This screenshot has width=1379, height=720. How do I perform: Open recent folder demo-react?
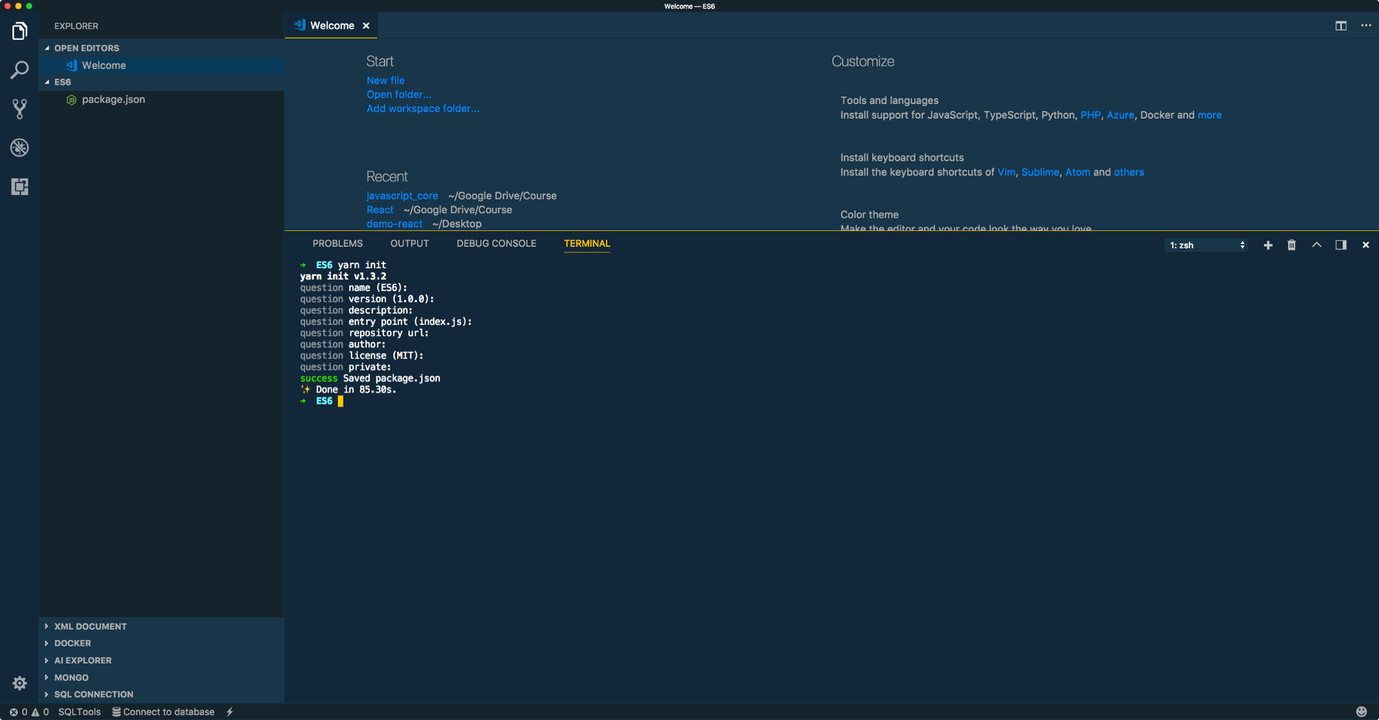tap(394, 224)
